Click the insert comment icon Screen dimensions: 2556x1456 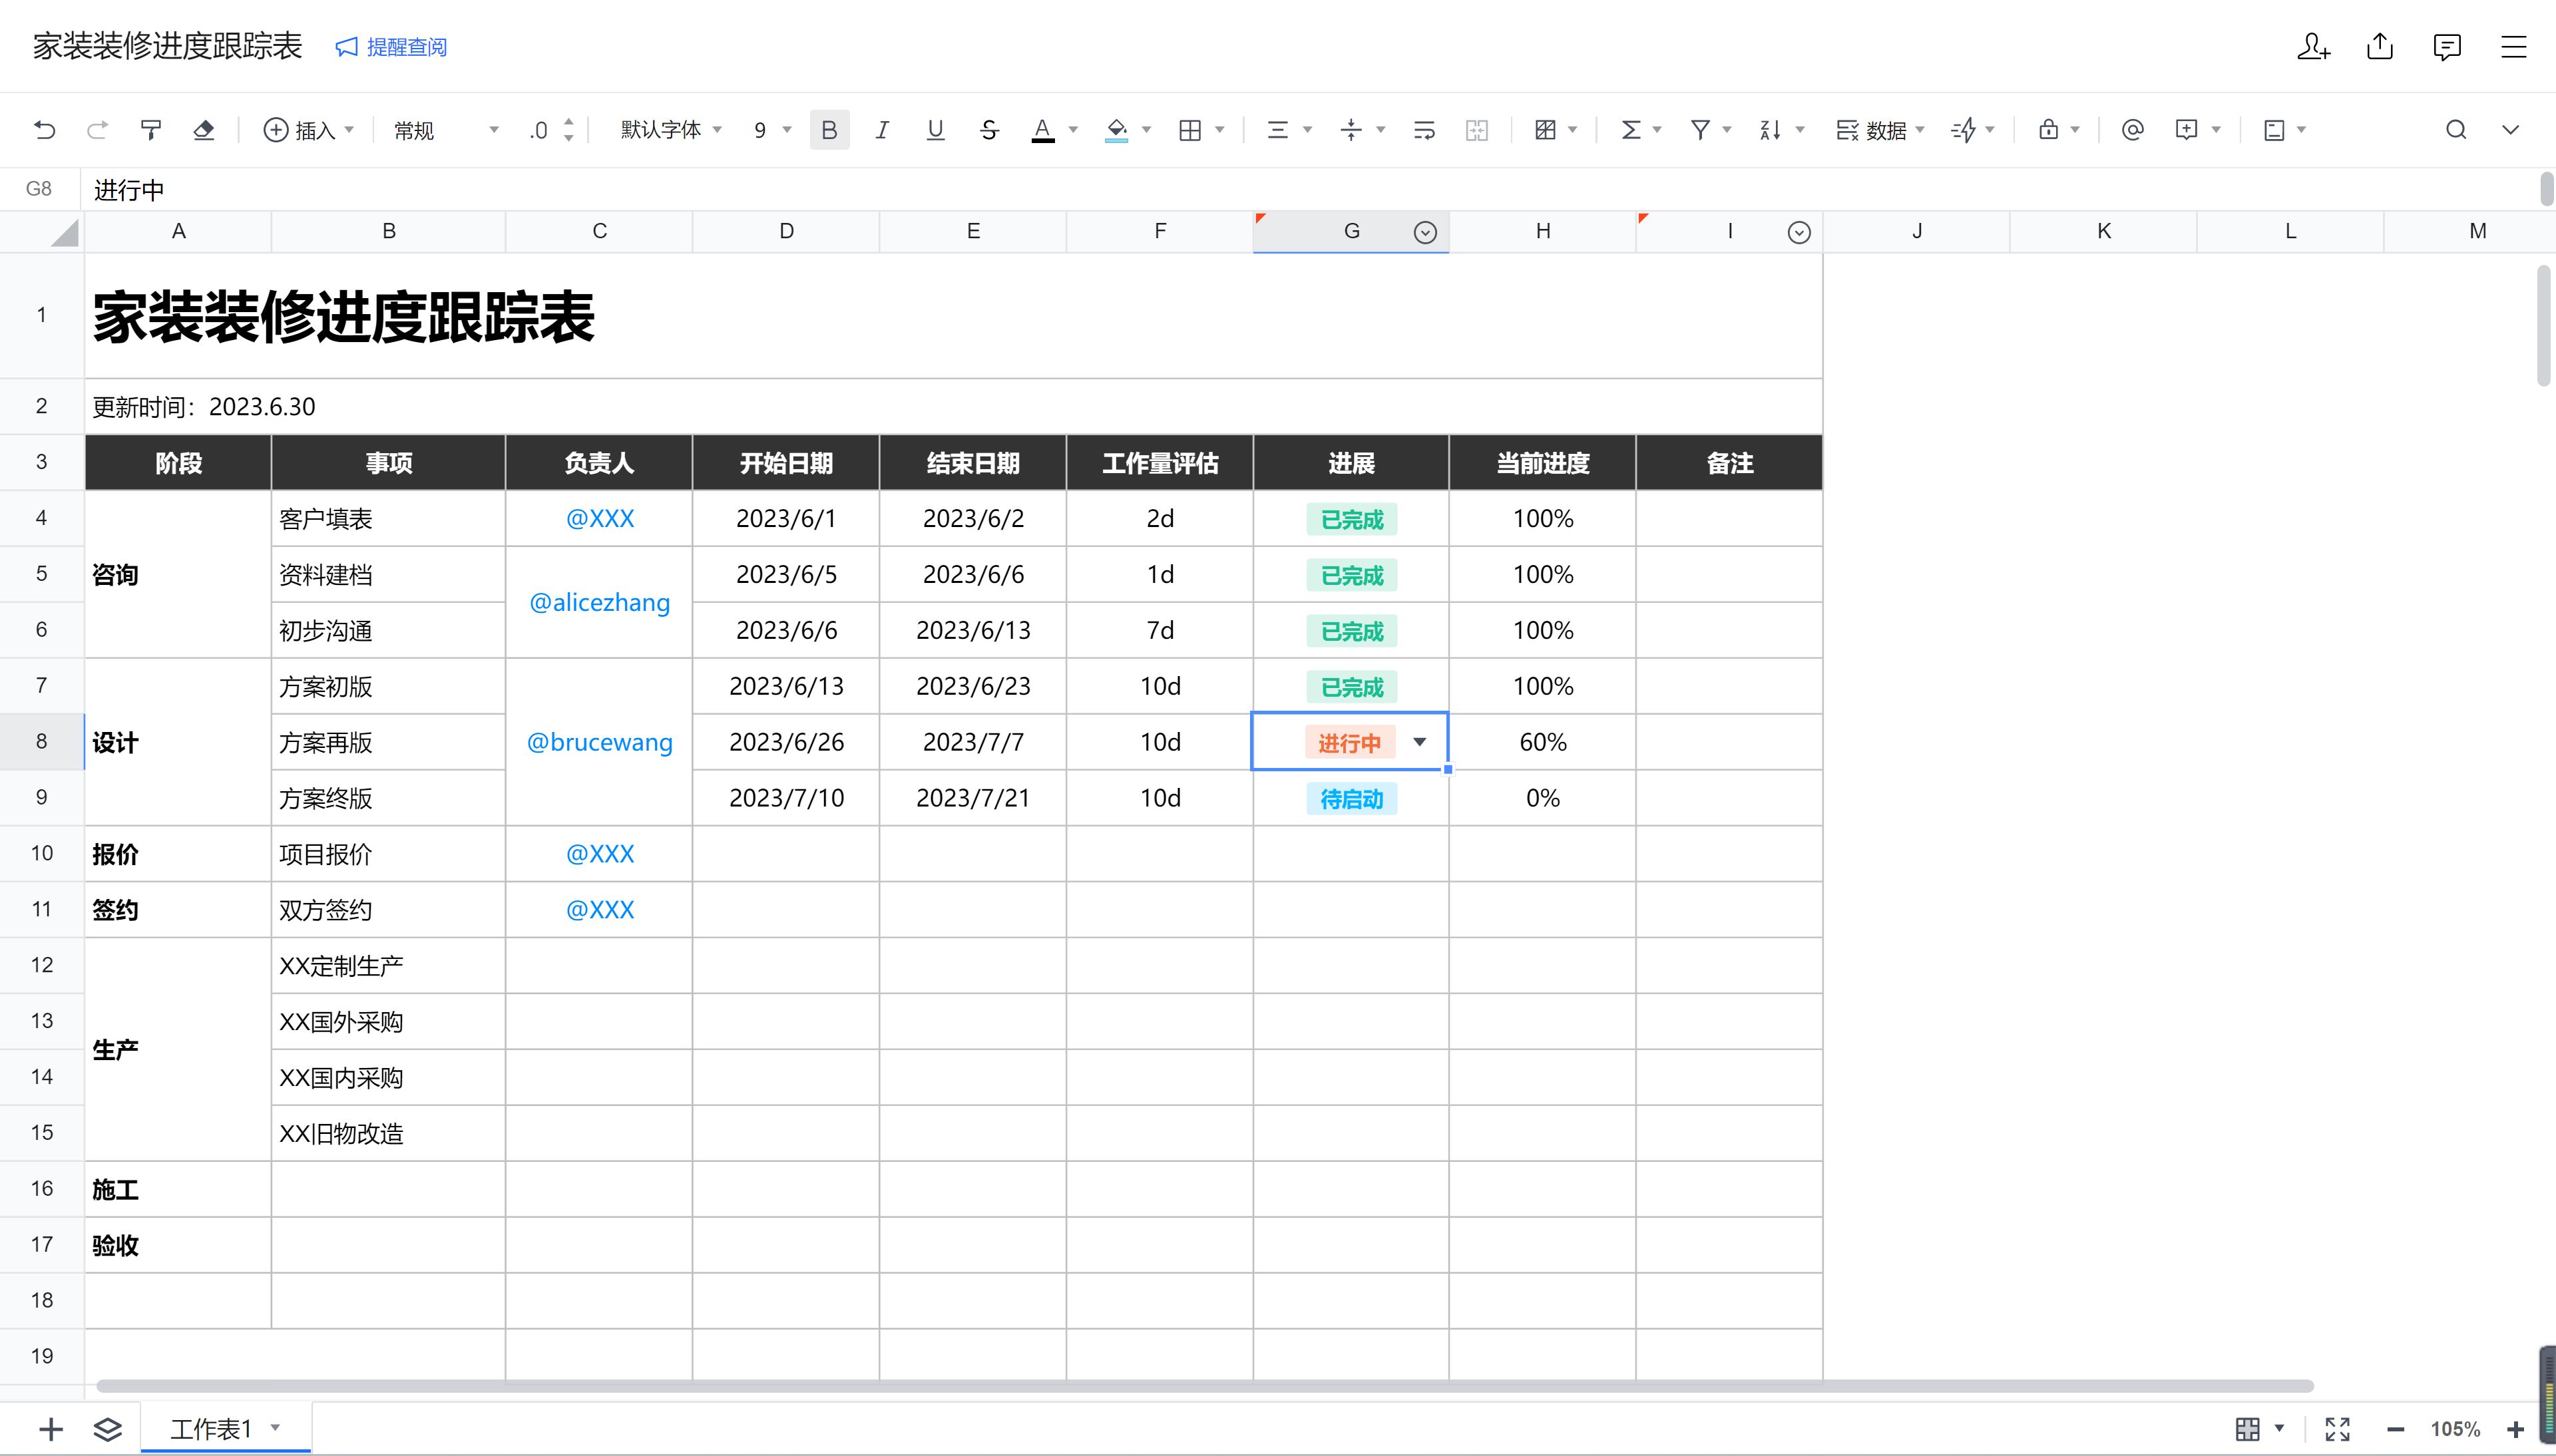(x=2186, y=130)
